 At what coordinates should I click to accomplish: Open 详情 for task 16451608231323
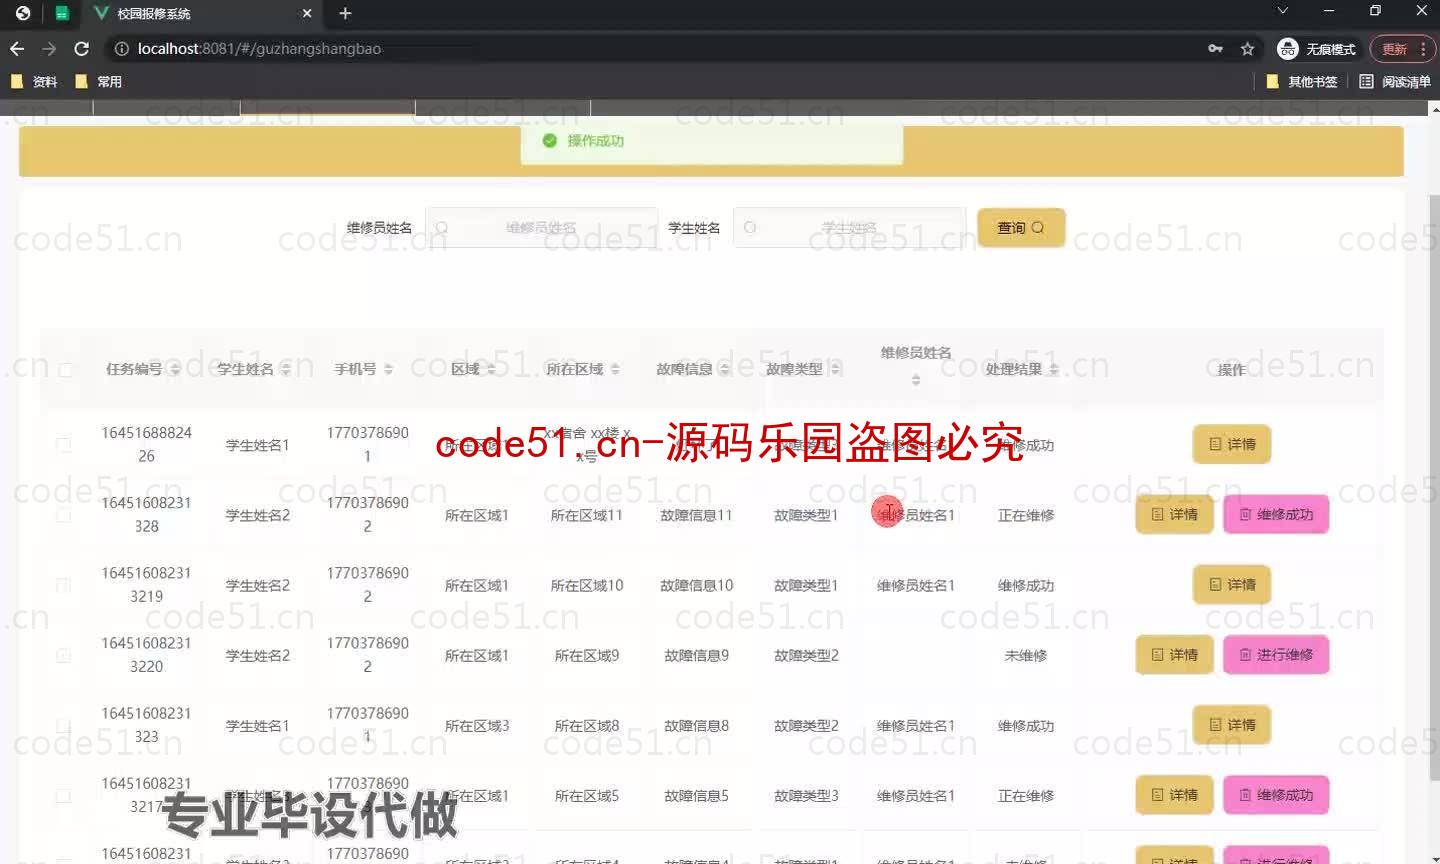coord(1232,724)
